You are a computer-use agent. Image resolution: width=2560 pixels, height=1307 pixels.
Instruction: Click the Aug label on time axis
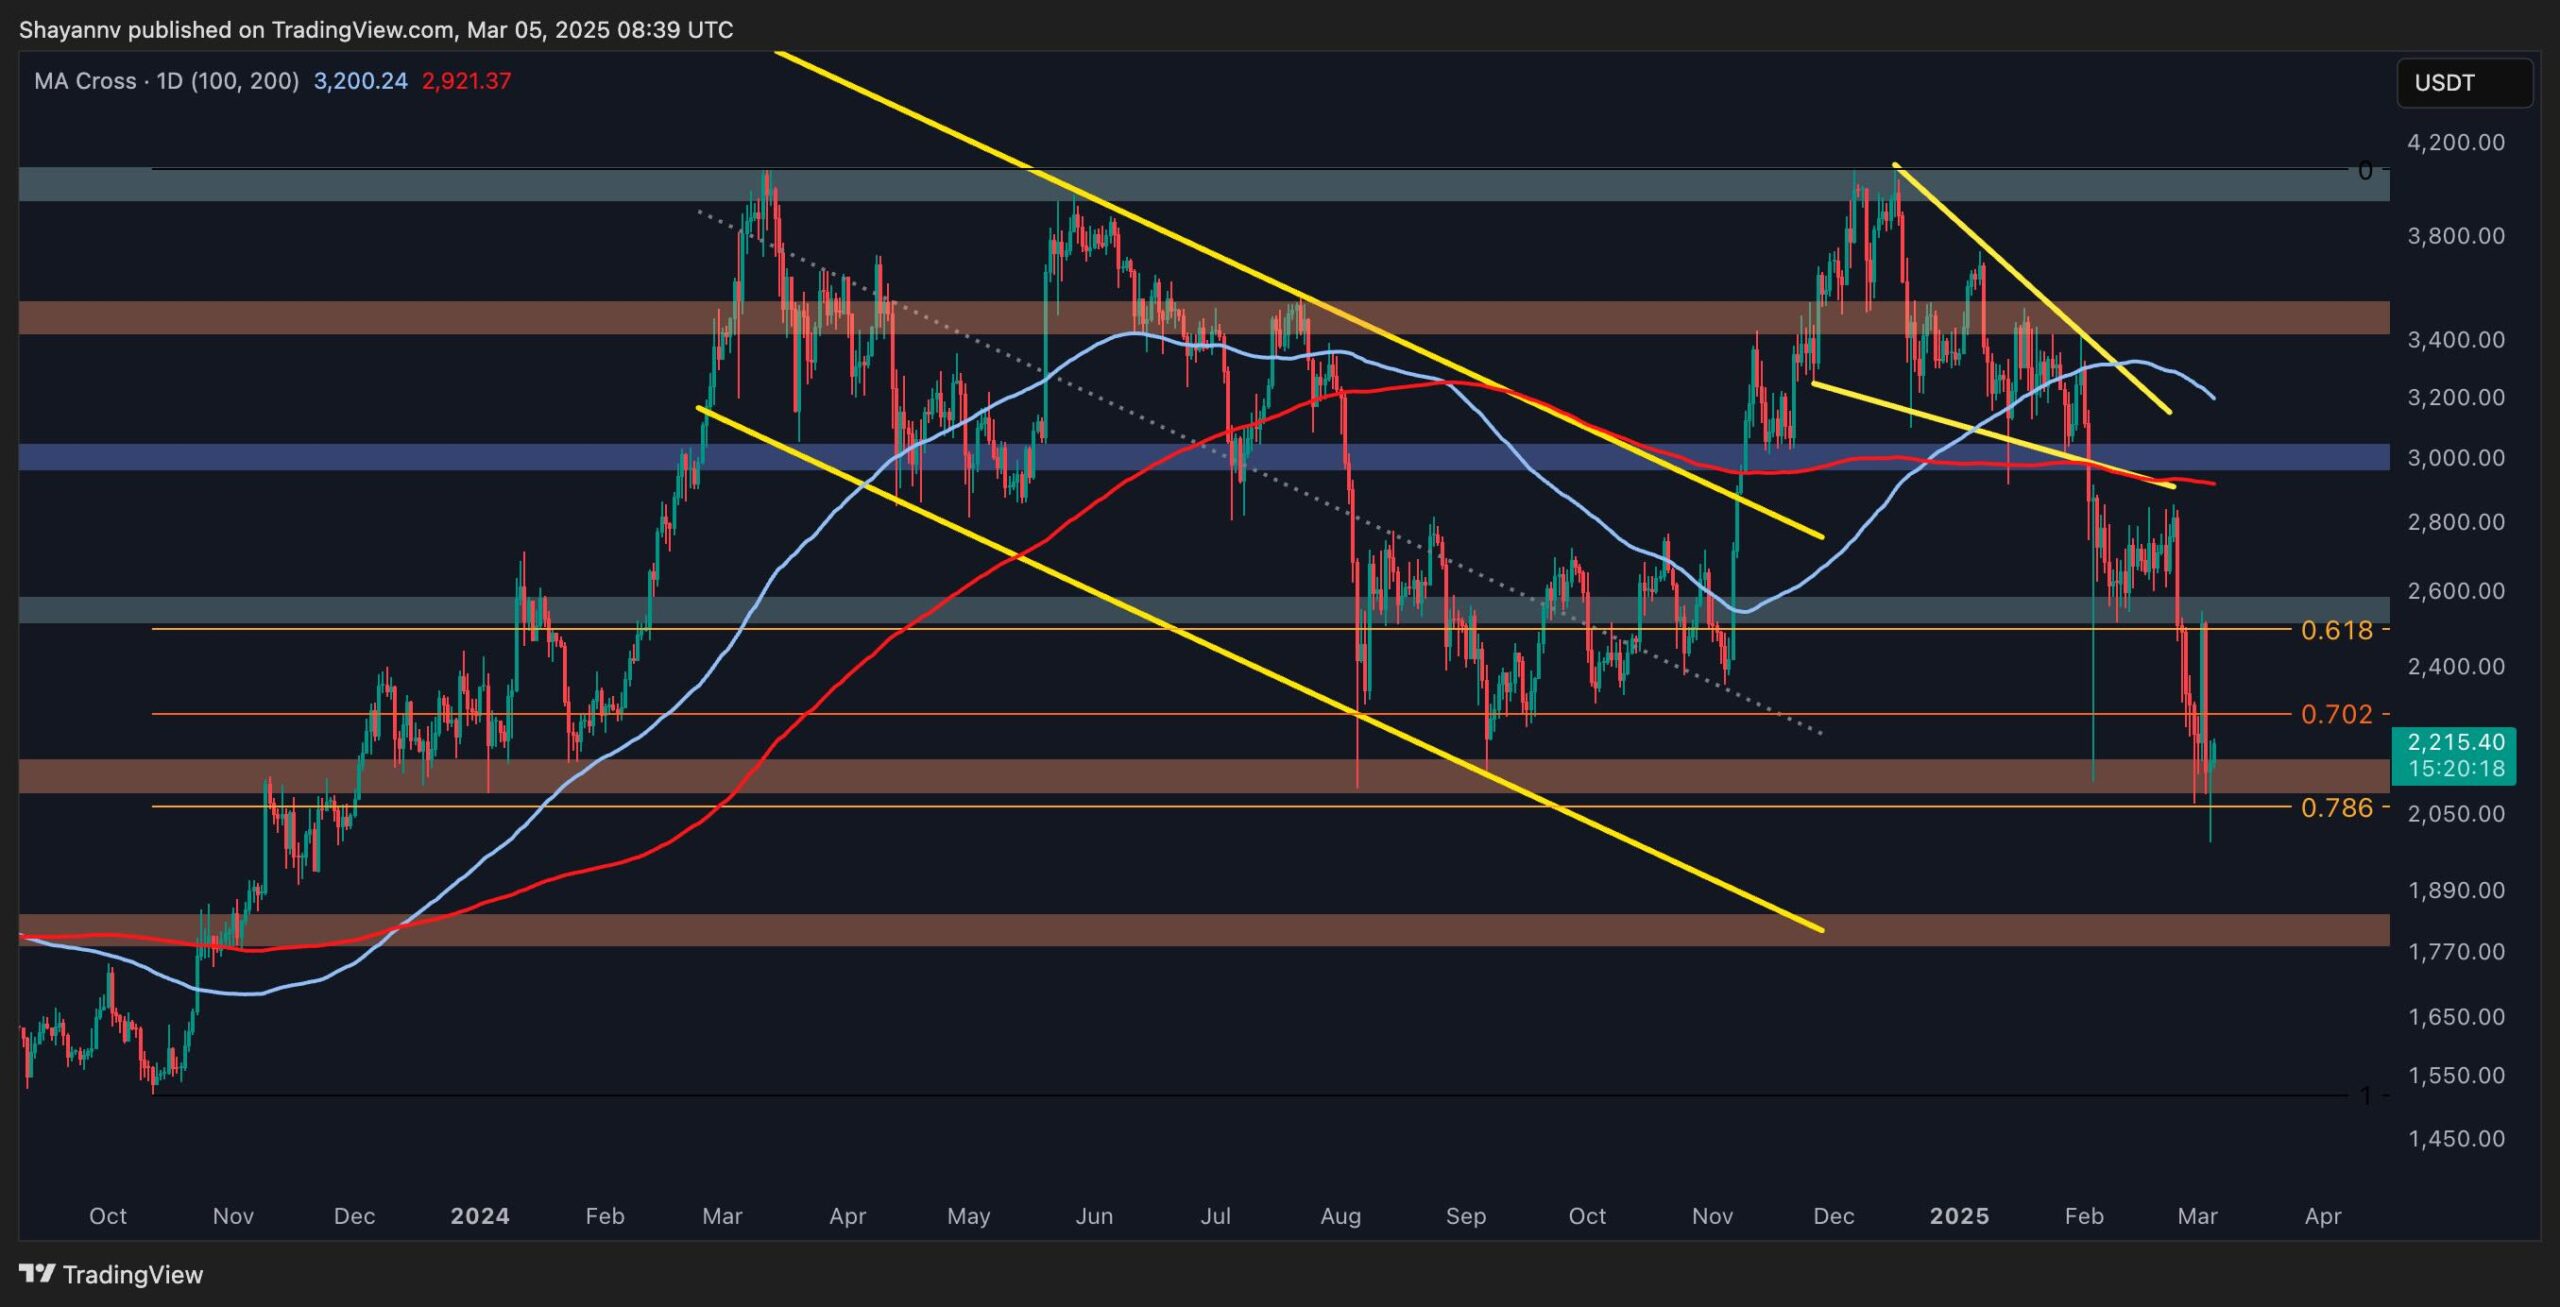pos(1340,1216)
